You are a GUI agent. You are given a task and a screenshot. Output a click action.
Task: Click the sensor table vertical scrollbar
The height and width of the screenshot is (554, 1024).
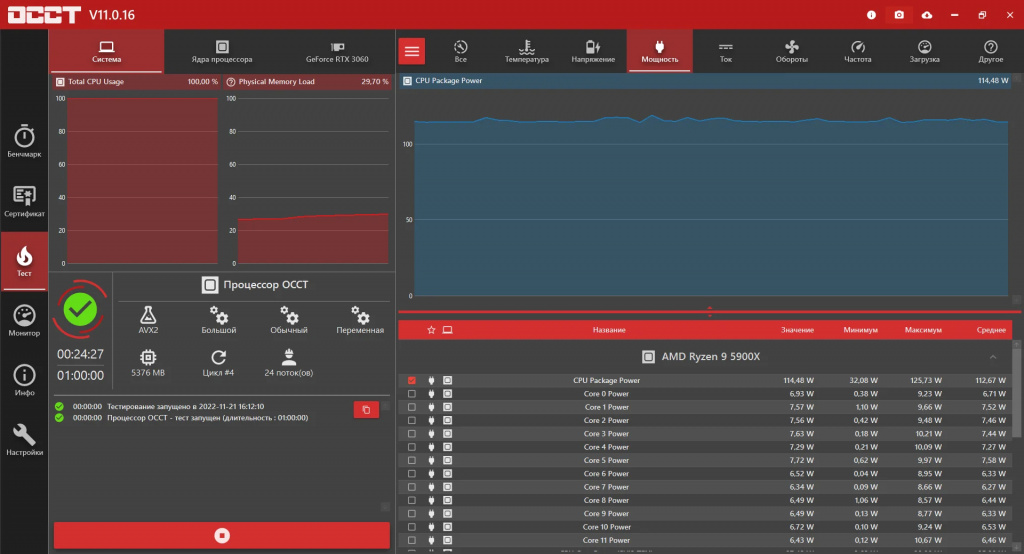click(x=1016, y=392)
